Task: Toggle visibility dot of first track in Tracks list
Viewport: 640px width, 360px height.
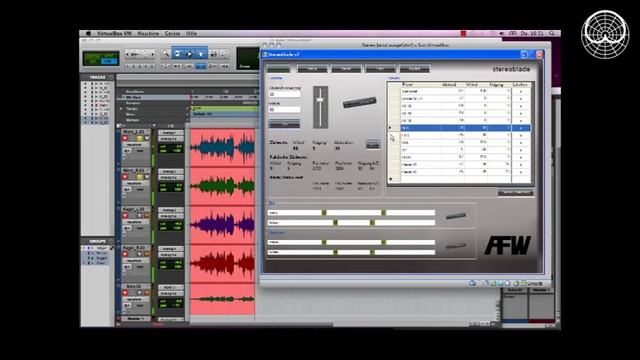Action: tap(85, 83)
